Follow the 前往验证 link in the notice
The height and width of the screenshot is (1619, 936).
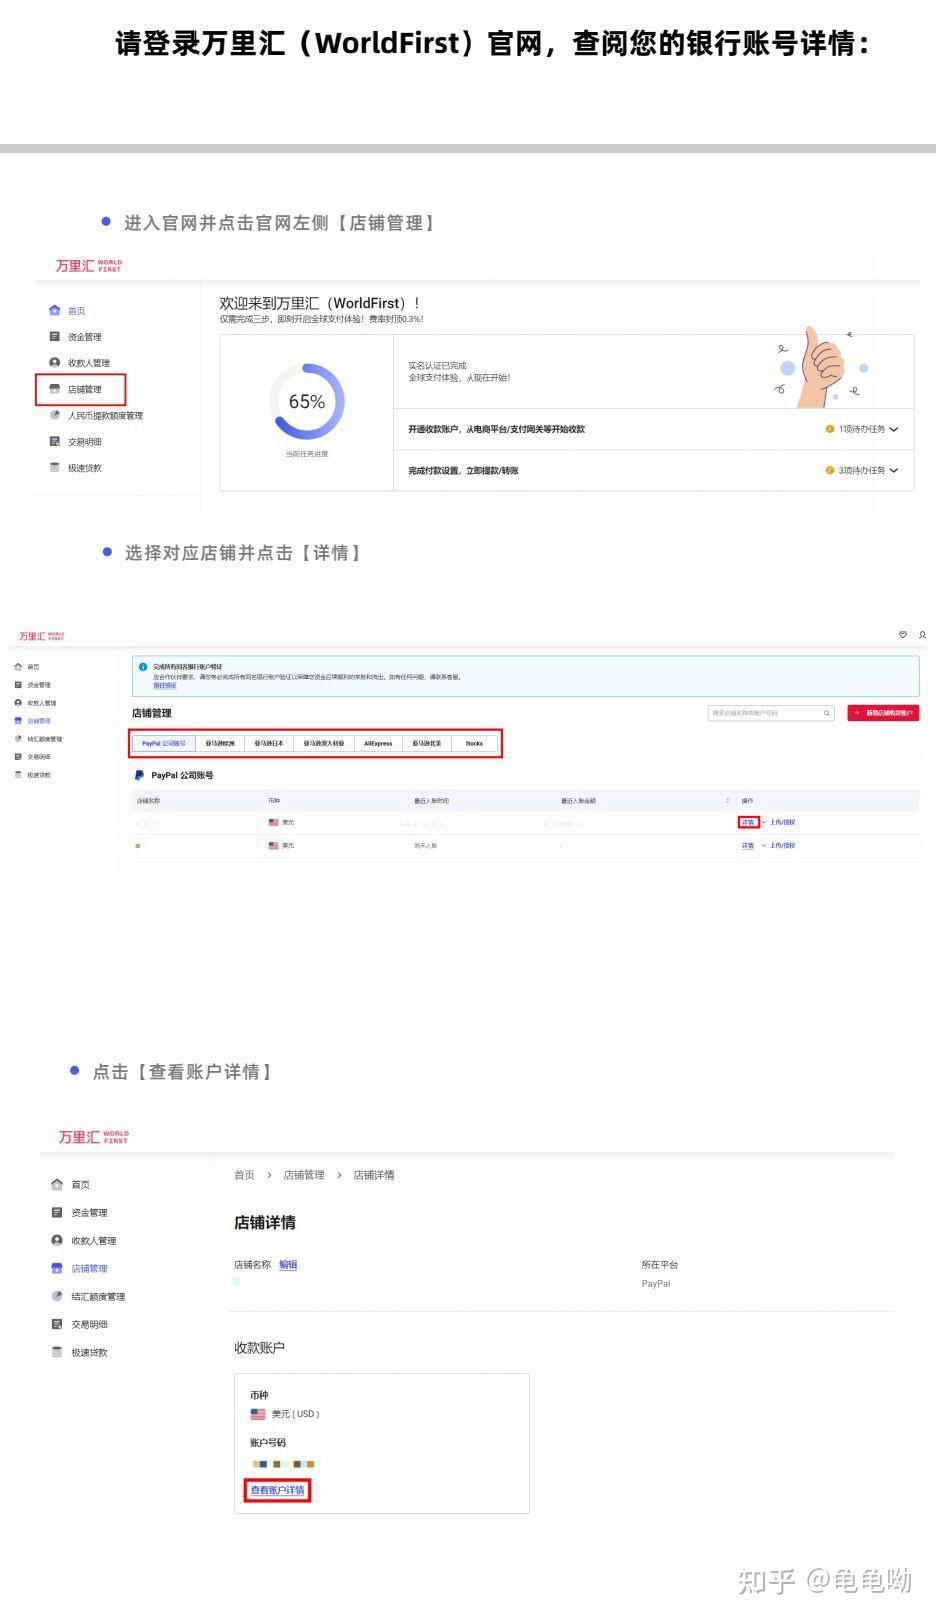164,686
